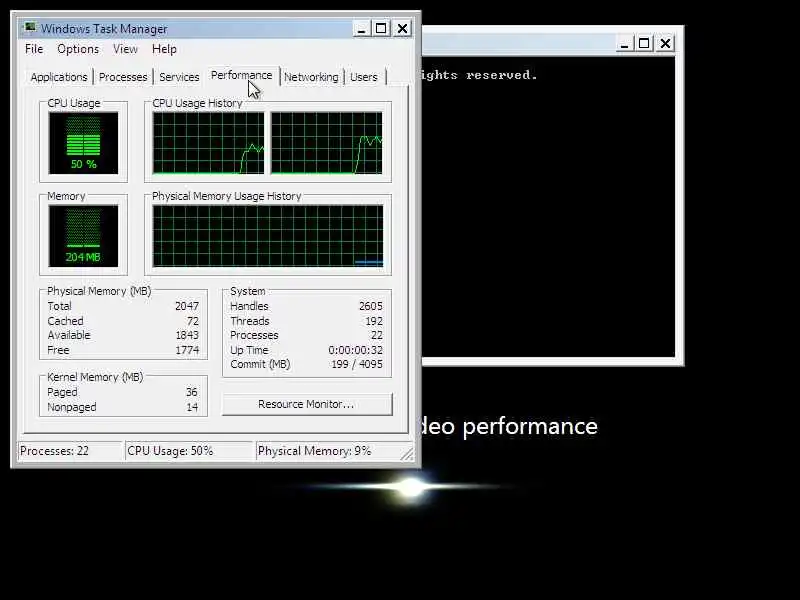Click the first CPU Usage History graph
The height and width of the screenshot is (600, 800).
pyautogui.click(x=209, y=143)
